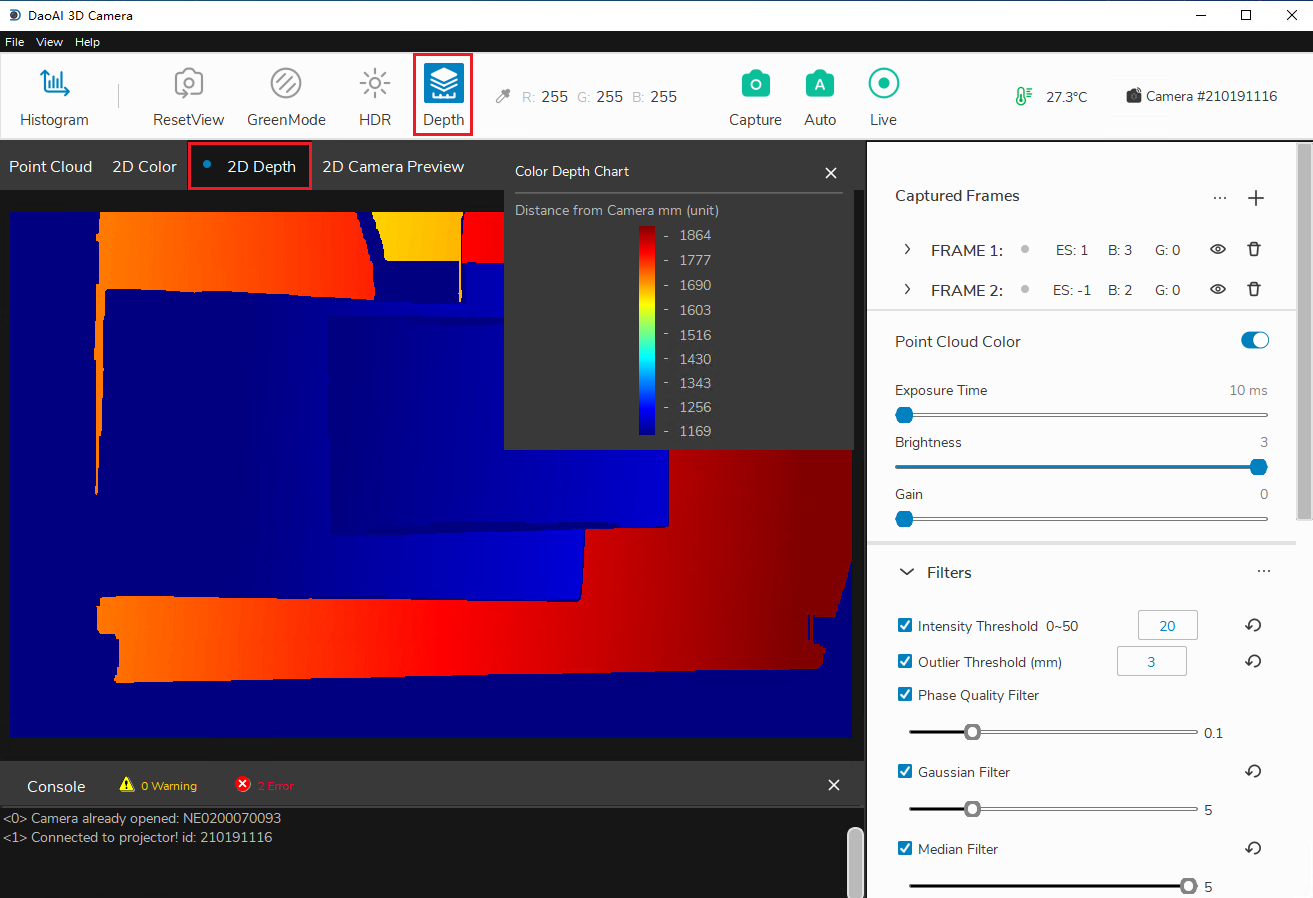Expand the FRAME 2 entry
This screenshot has height=898, width=1313.
pyautogui.click(x=907, y=290)
